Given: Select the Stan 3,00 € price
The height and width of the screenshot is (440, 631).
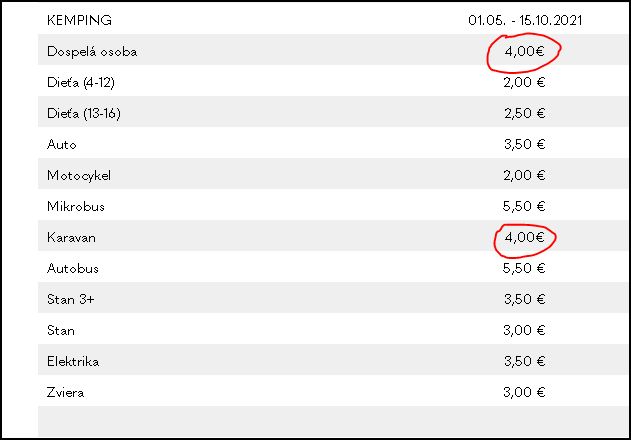Looking at the screenshot, I should pos(524,330).
